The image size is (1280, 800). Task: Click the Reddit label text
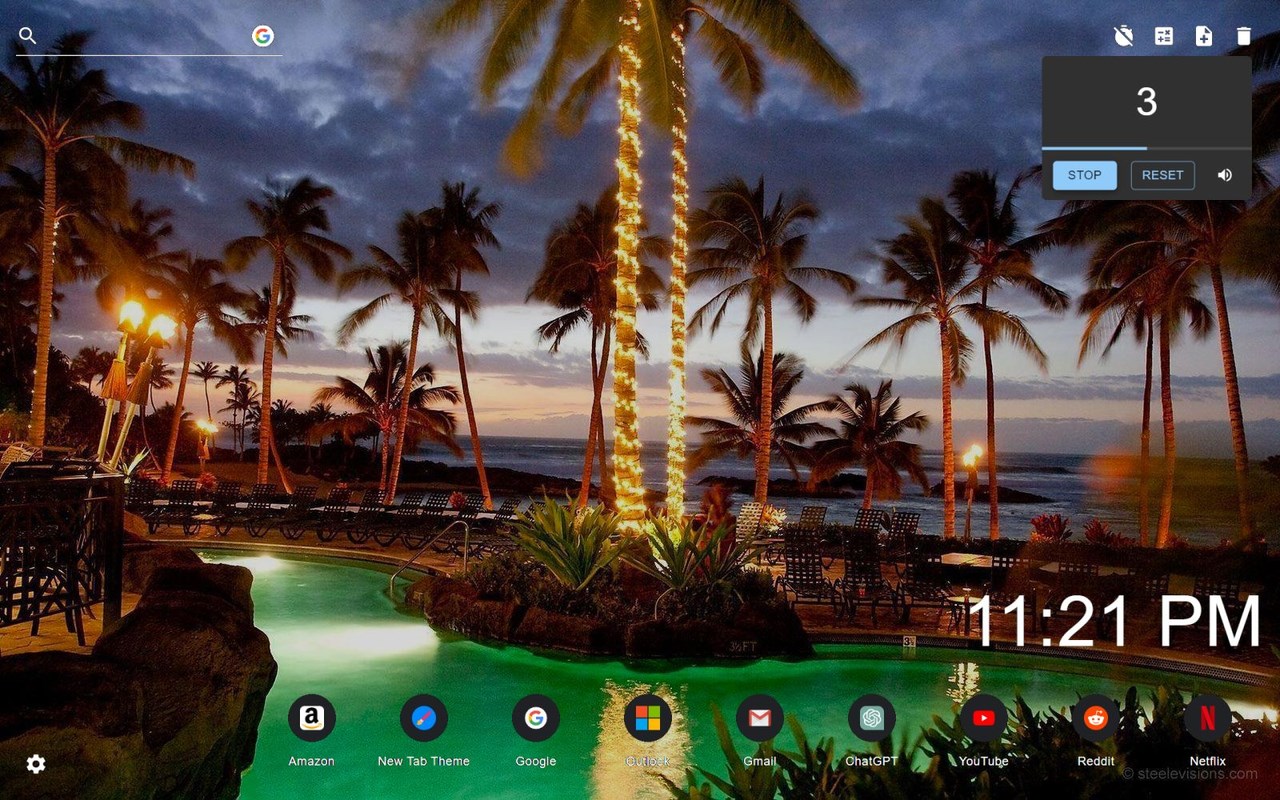point(1096,761)
